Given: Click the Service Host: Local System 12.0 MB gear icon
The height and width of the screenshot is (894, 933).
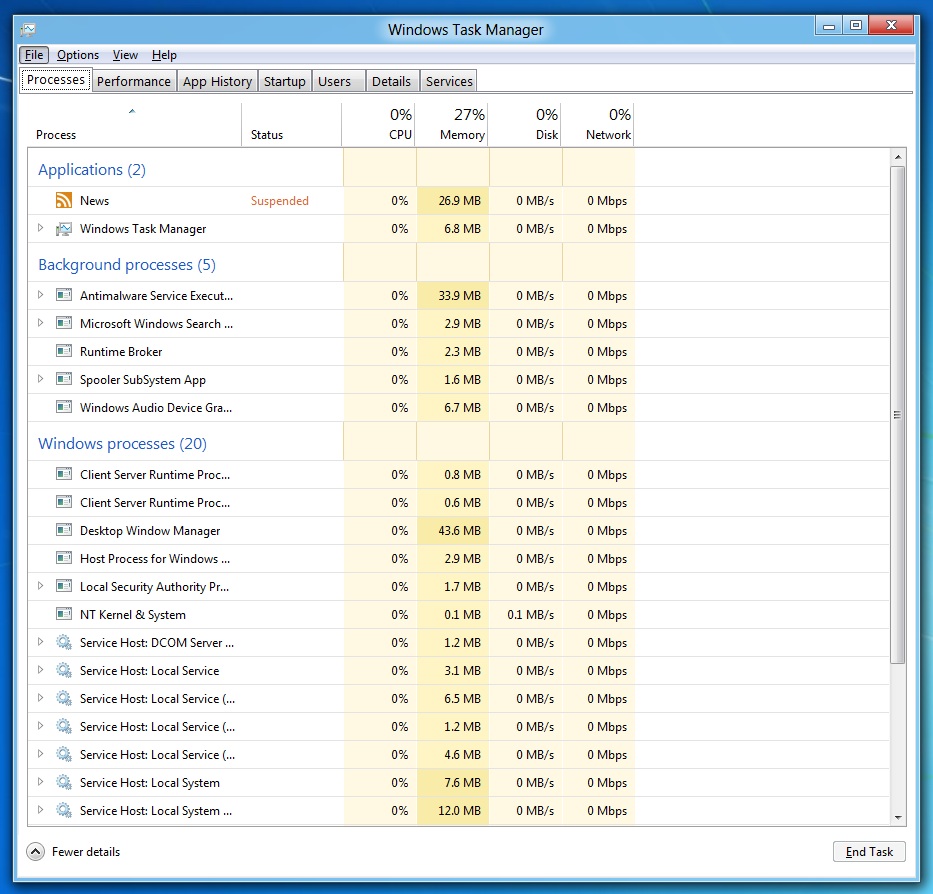Looking at the screenshot, I should 64,810.
